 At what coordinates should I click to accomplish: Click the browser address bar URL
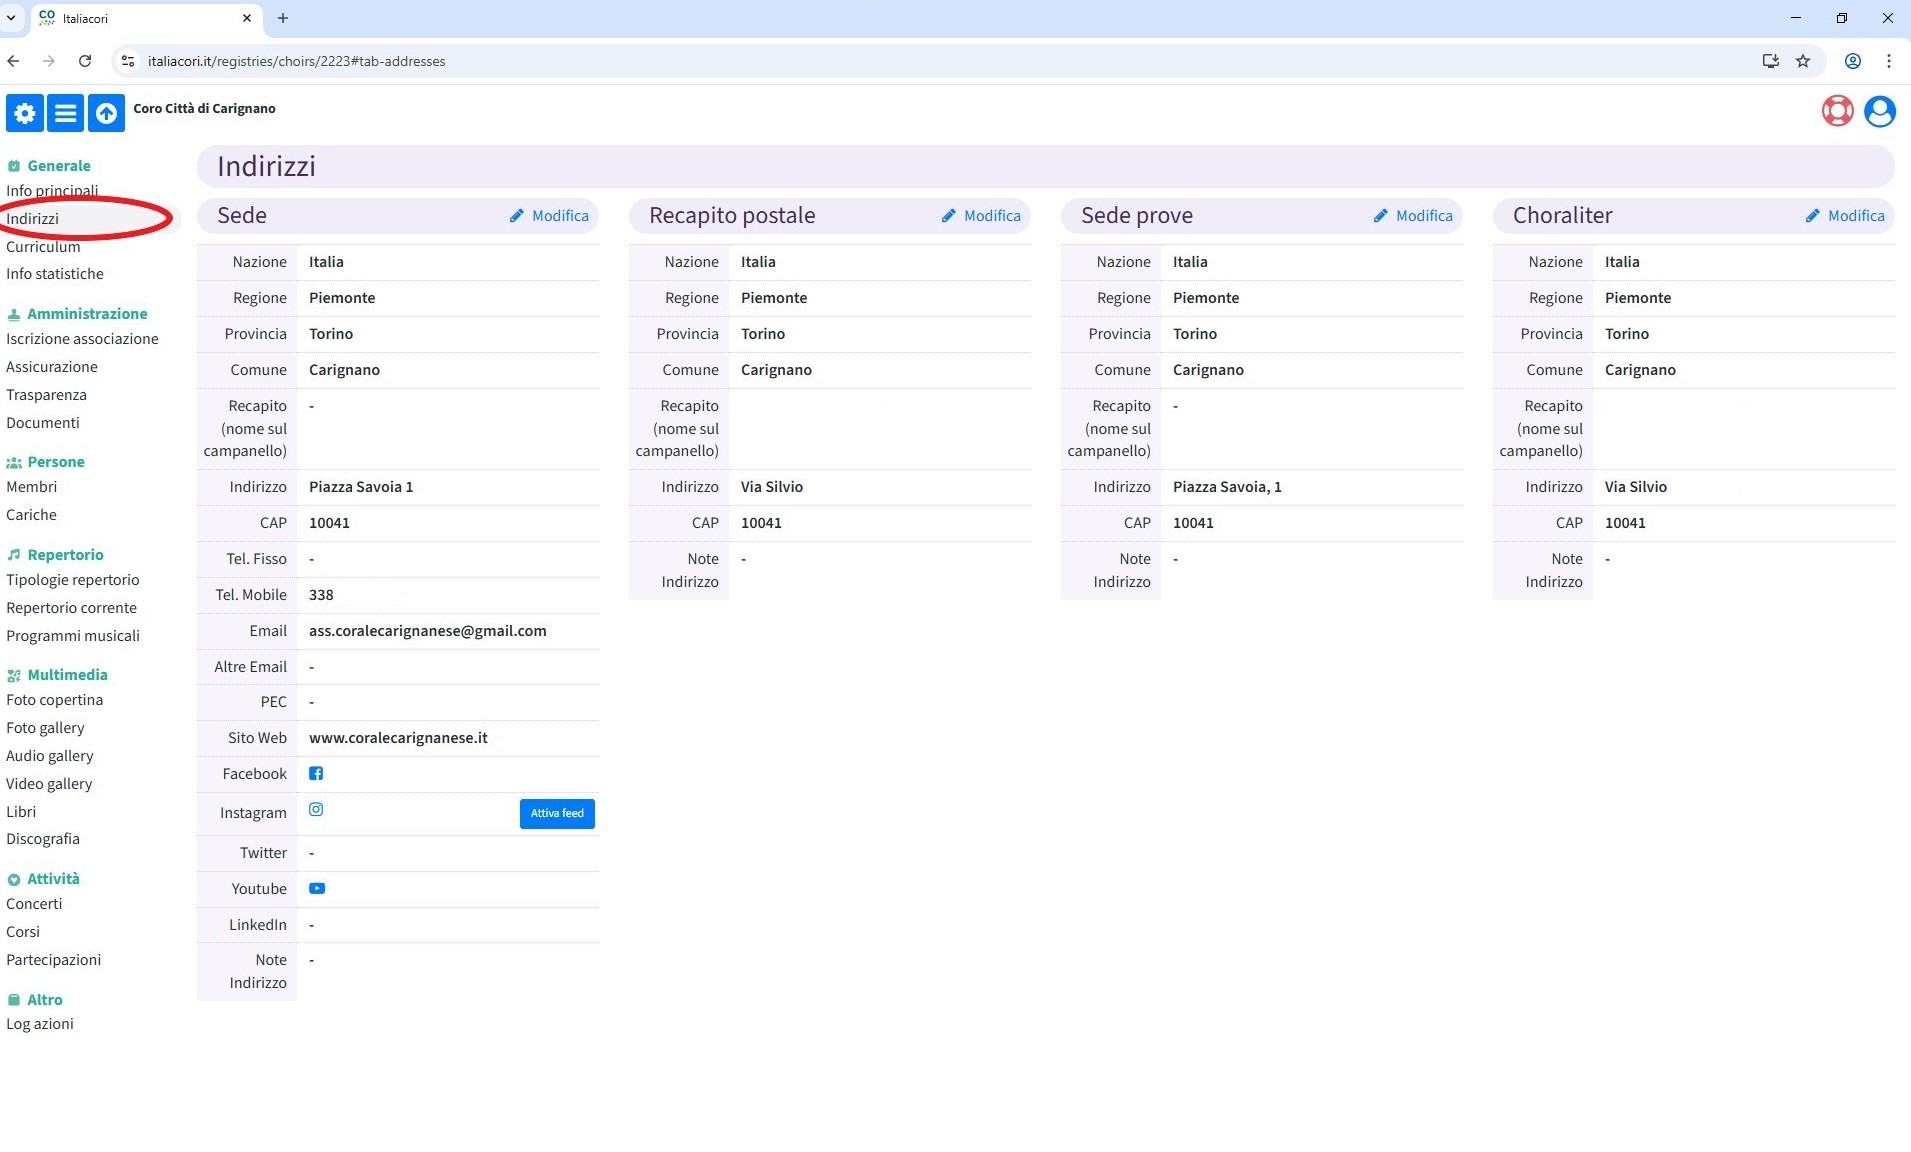pos(297,61)
